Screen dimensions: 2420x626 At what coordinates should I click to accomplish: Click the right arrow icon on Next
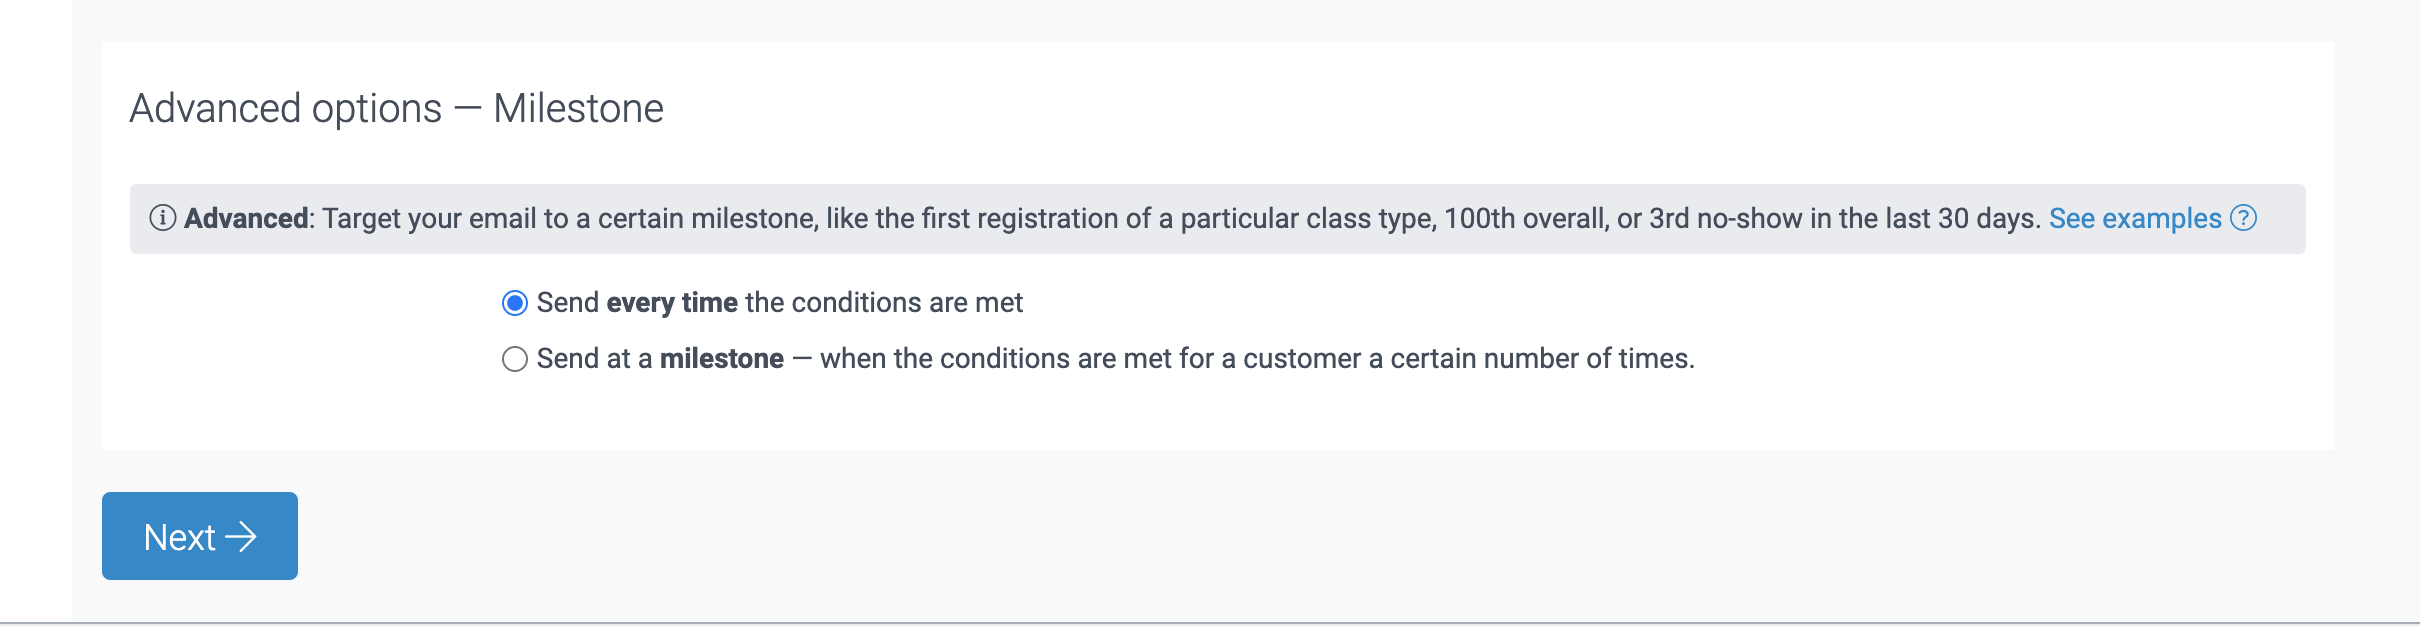point(240,537)
